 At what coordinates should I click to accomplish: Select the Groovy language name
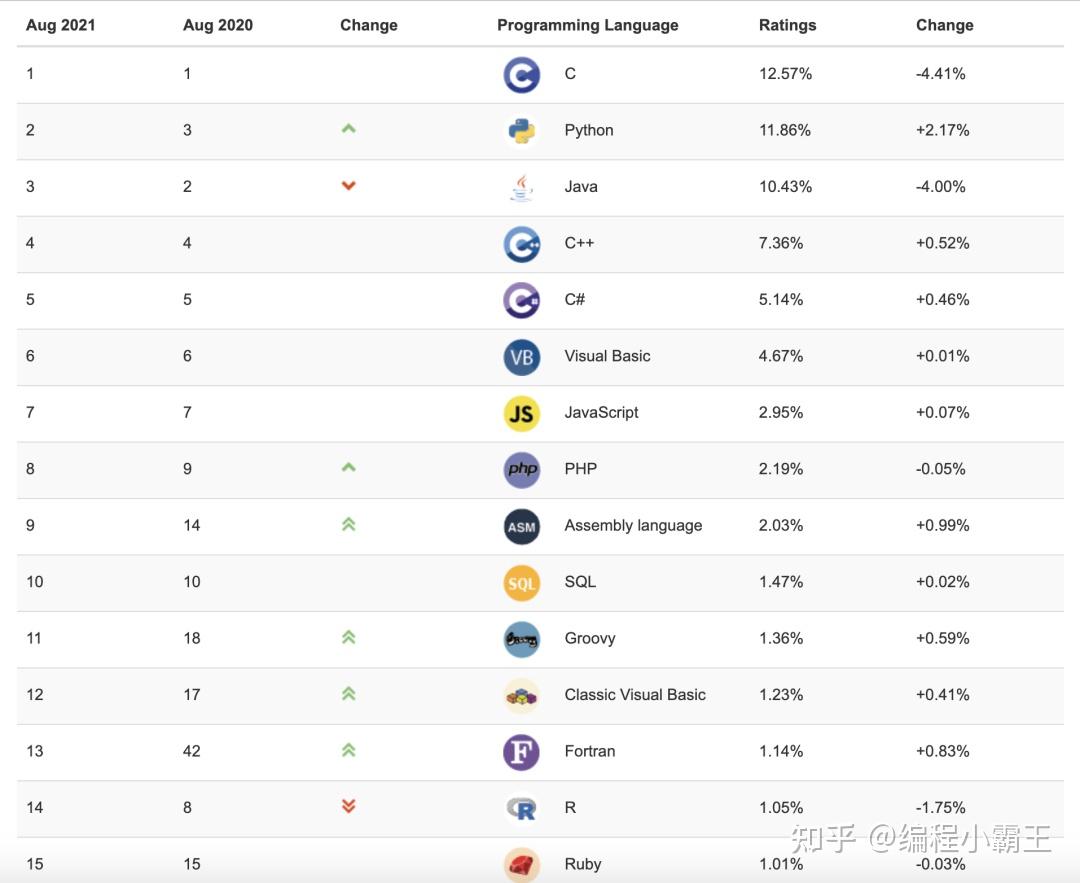pyautogui.click(x=589, y=638)
